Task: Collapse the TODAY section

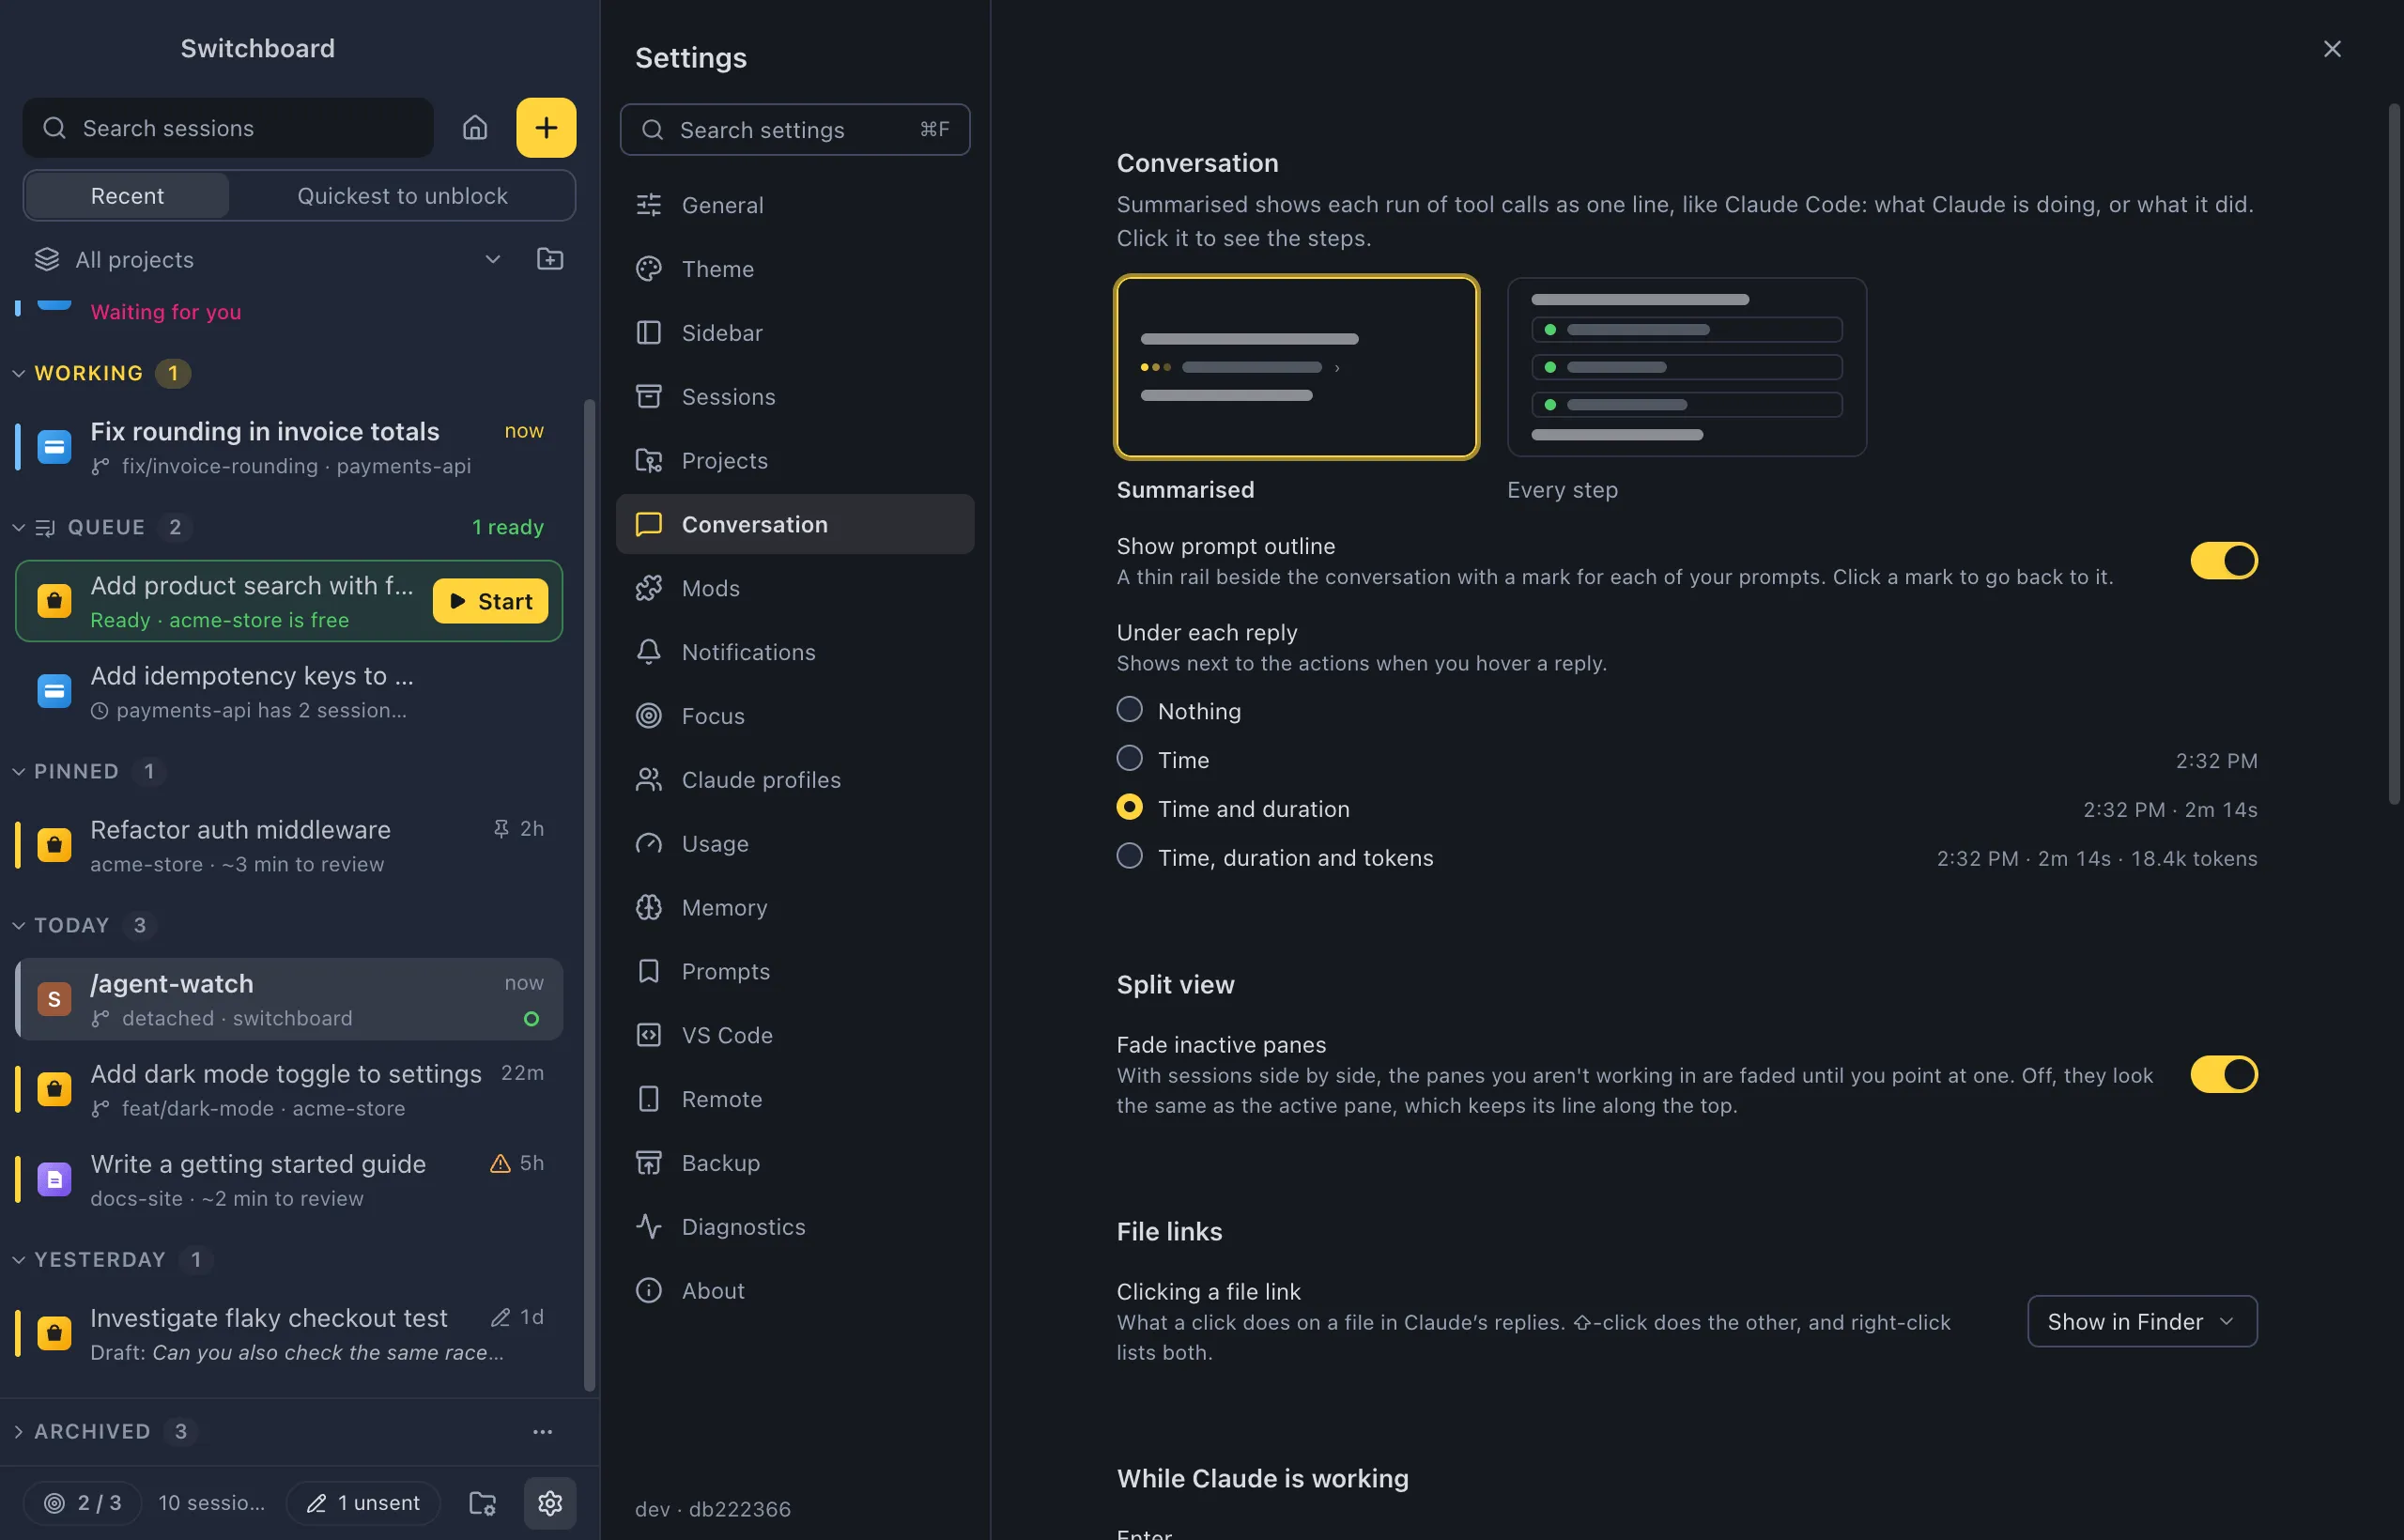Action: tap(18, 925)
